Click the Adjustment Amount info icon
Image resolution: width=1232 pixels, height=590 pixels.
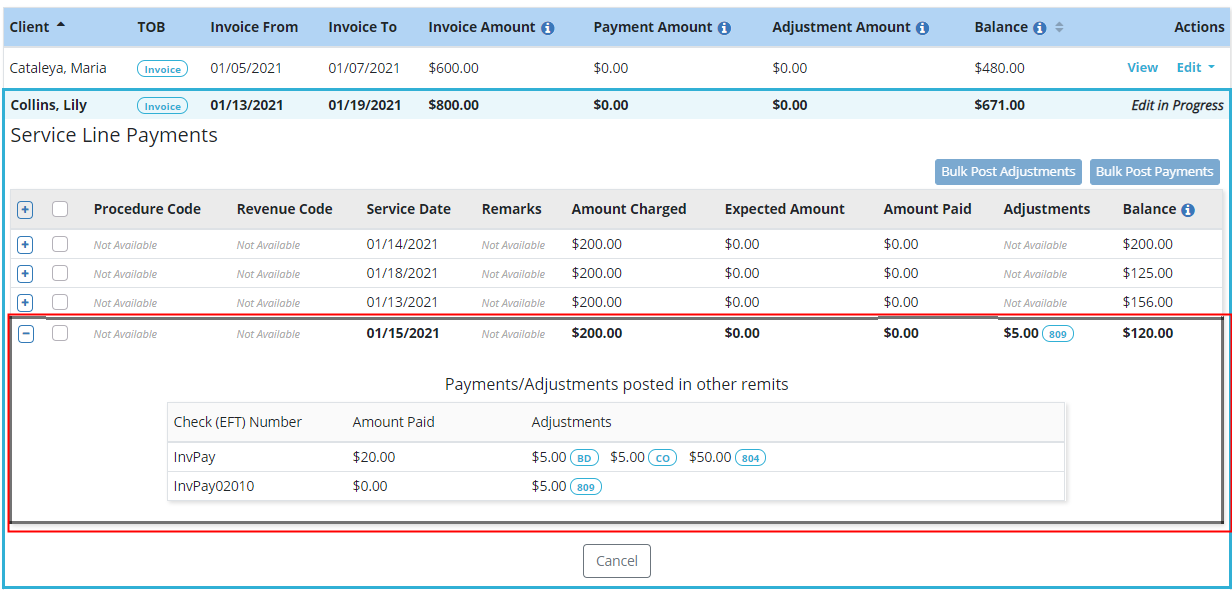pyautogui.click(x=922, y=29)
